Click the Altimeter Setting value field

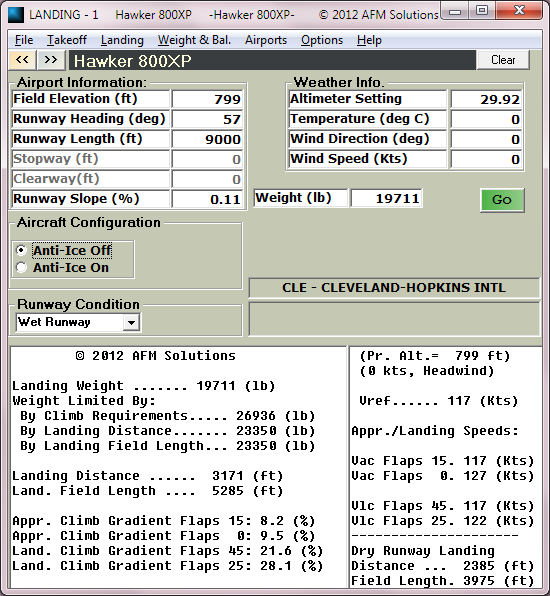click(486, 99)
